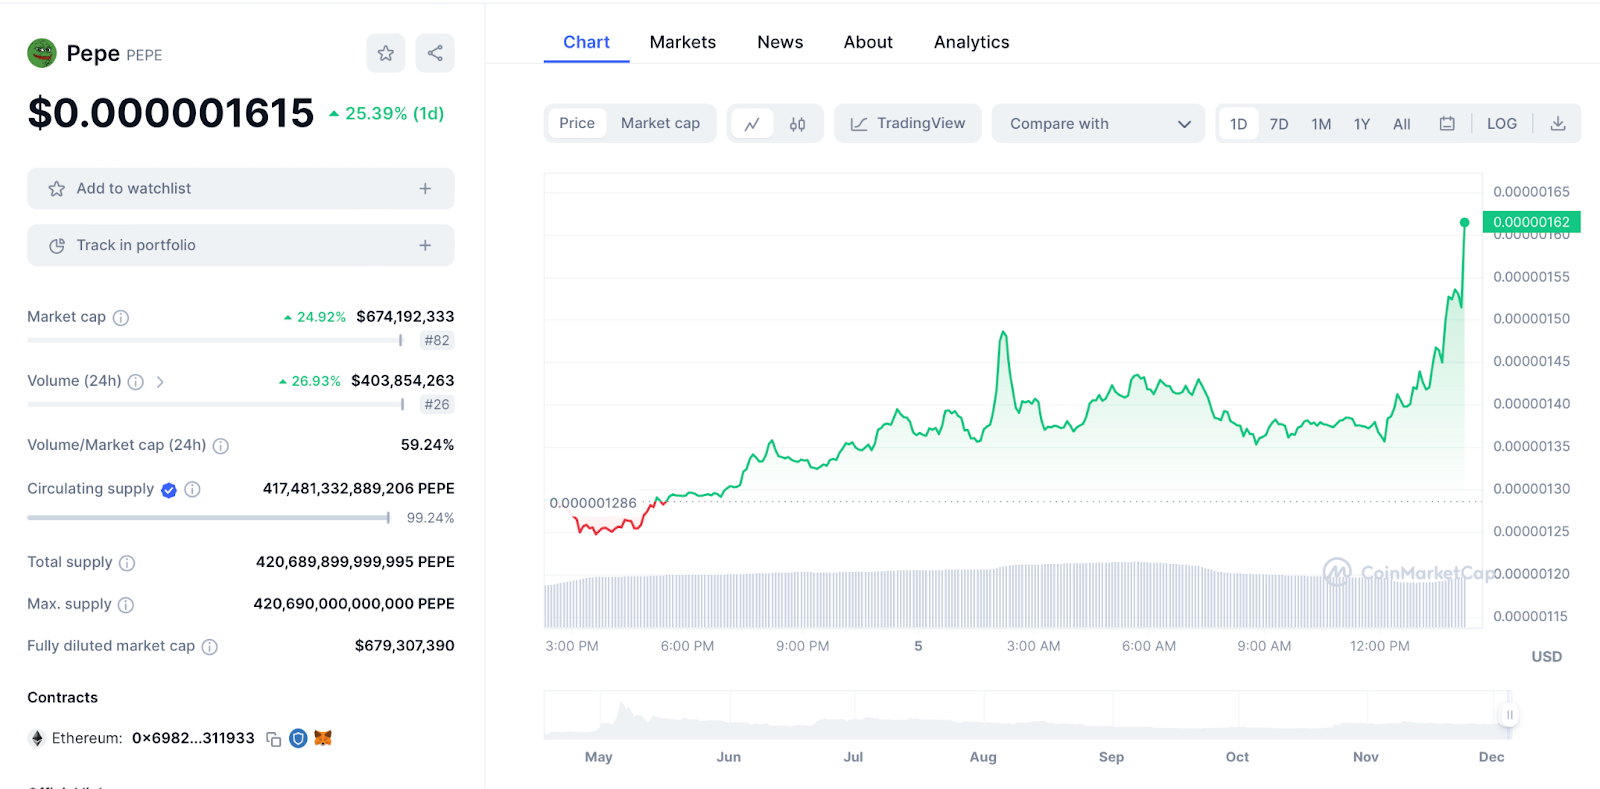Open the About tab
The height and width of the screenshot is (789, 1600).
868,42
